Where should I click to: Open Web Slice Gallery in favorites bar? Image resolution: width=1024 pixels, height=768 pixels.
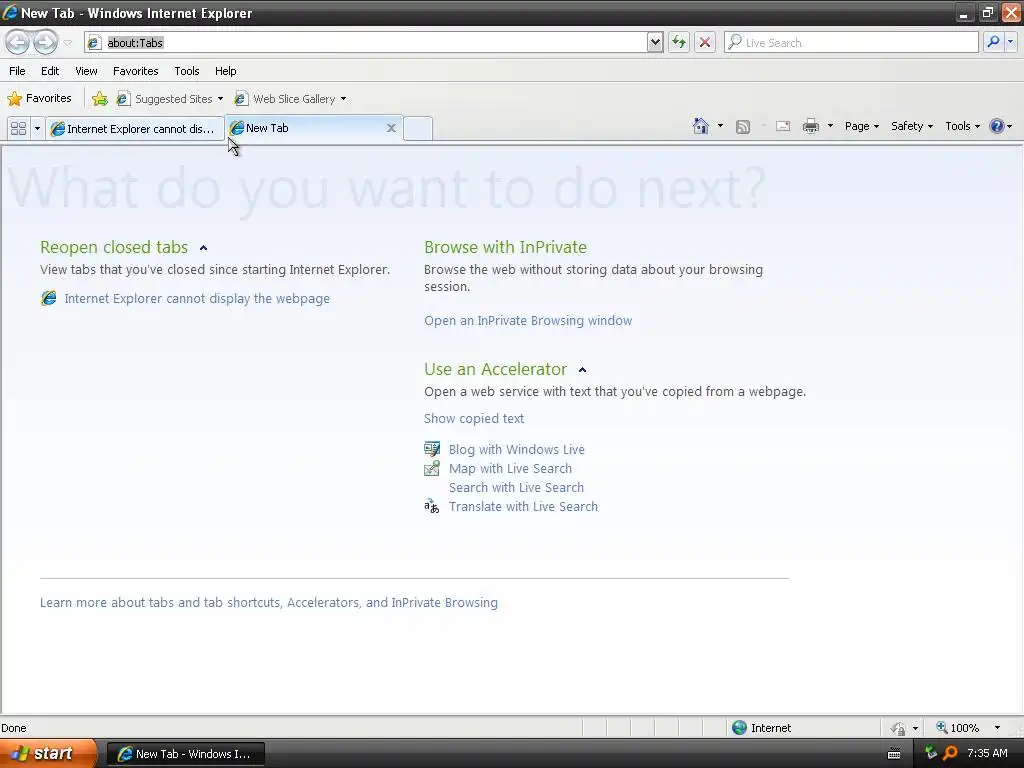point(291,99)
